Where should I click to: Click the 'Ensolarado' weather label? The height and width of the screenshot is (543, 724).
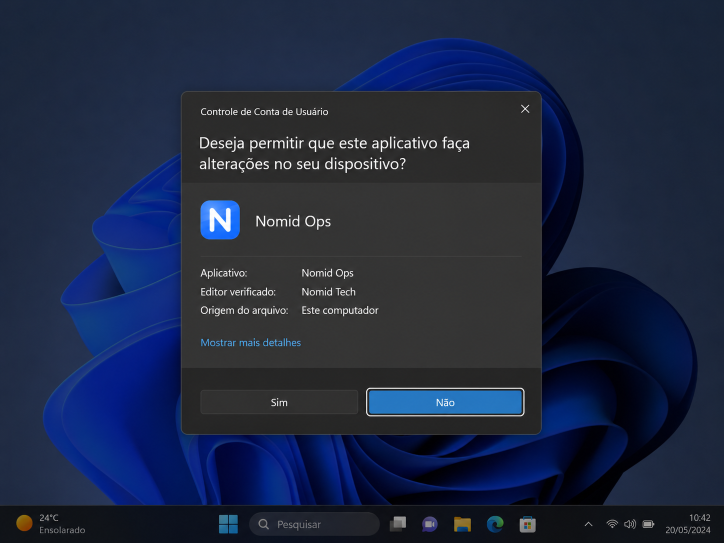(62, 530)
